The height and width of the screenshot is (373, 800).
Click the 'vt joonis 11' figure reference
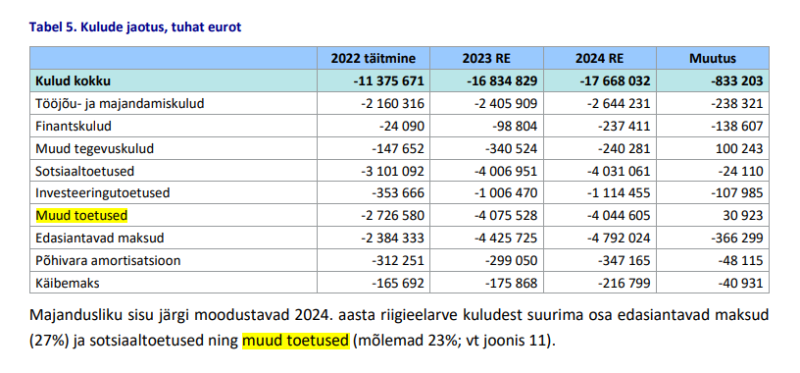(505, 340)
